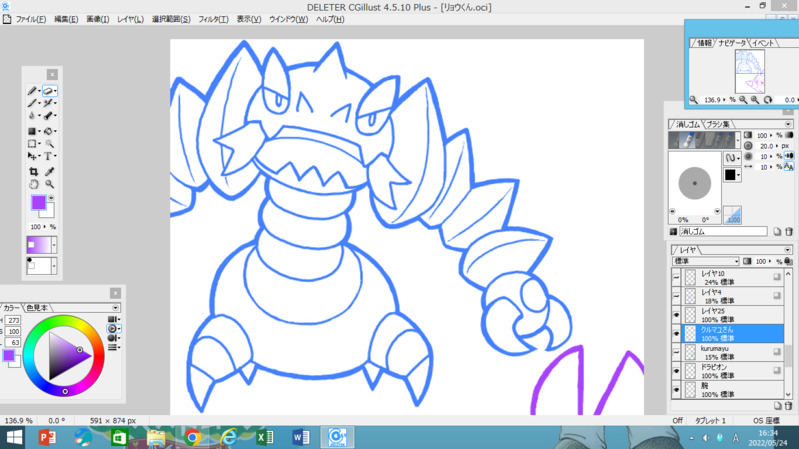799x449 pixels.
Task: Open brush preset thumbnails dropdown
Action: (x=738, y=140)
